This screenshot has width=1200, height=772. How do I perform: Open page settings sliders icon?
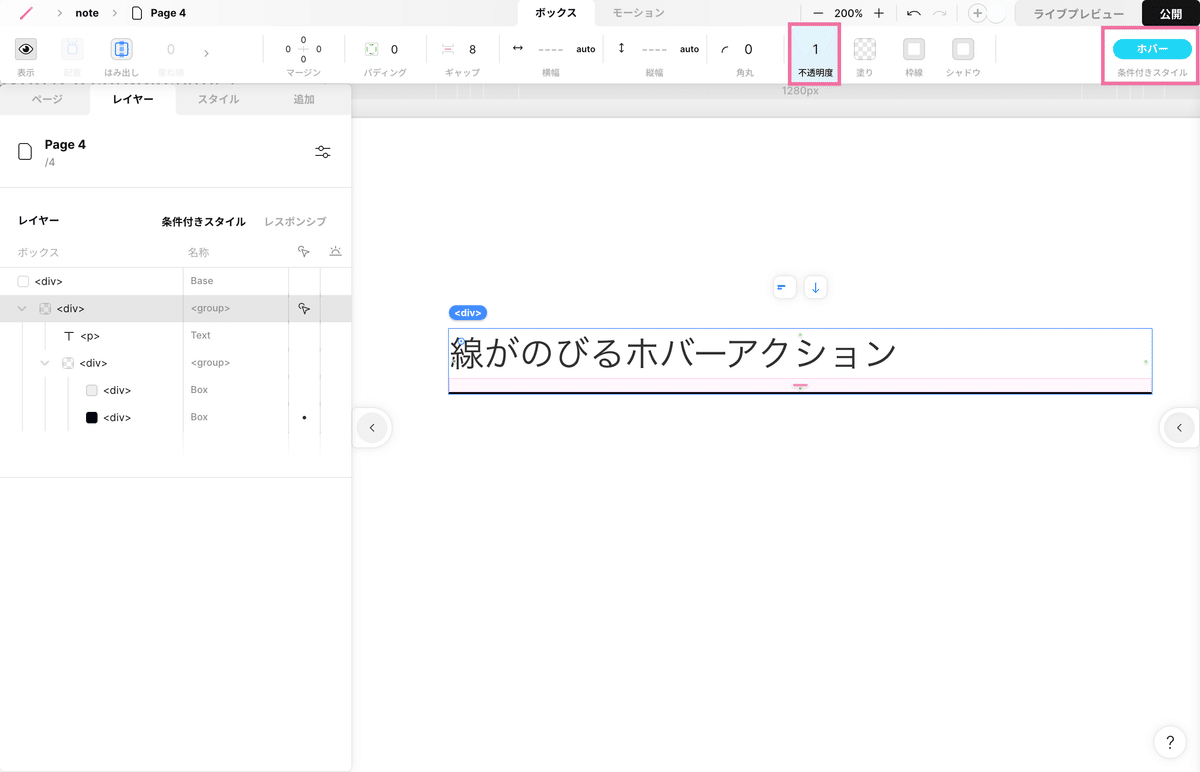point(323,152)
